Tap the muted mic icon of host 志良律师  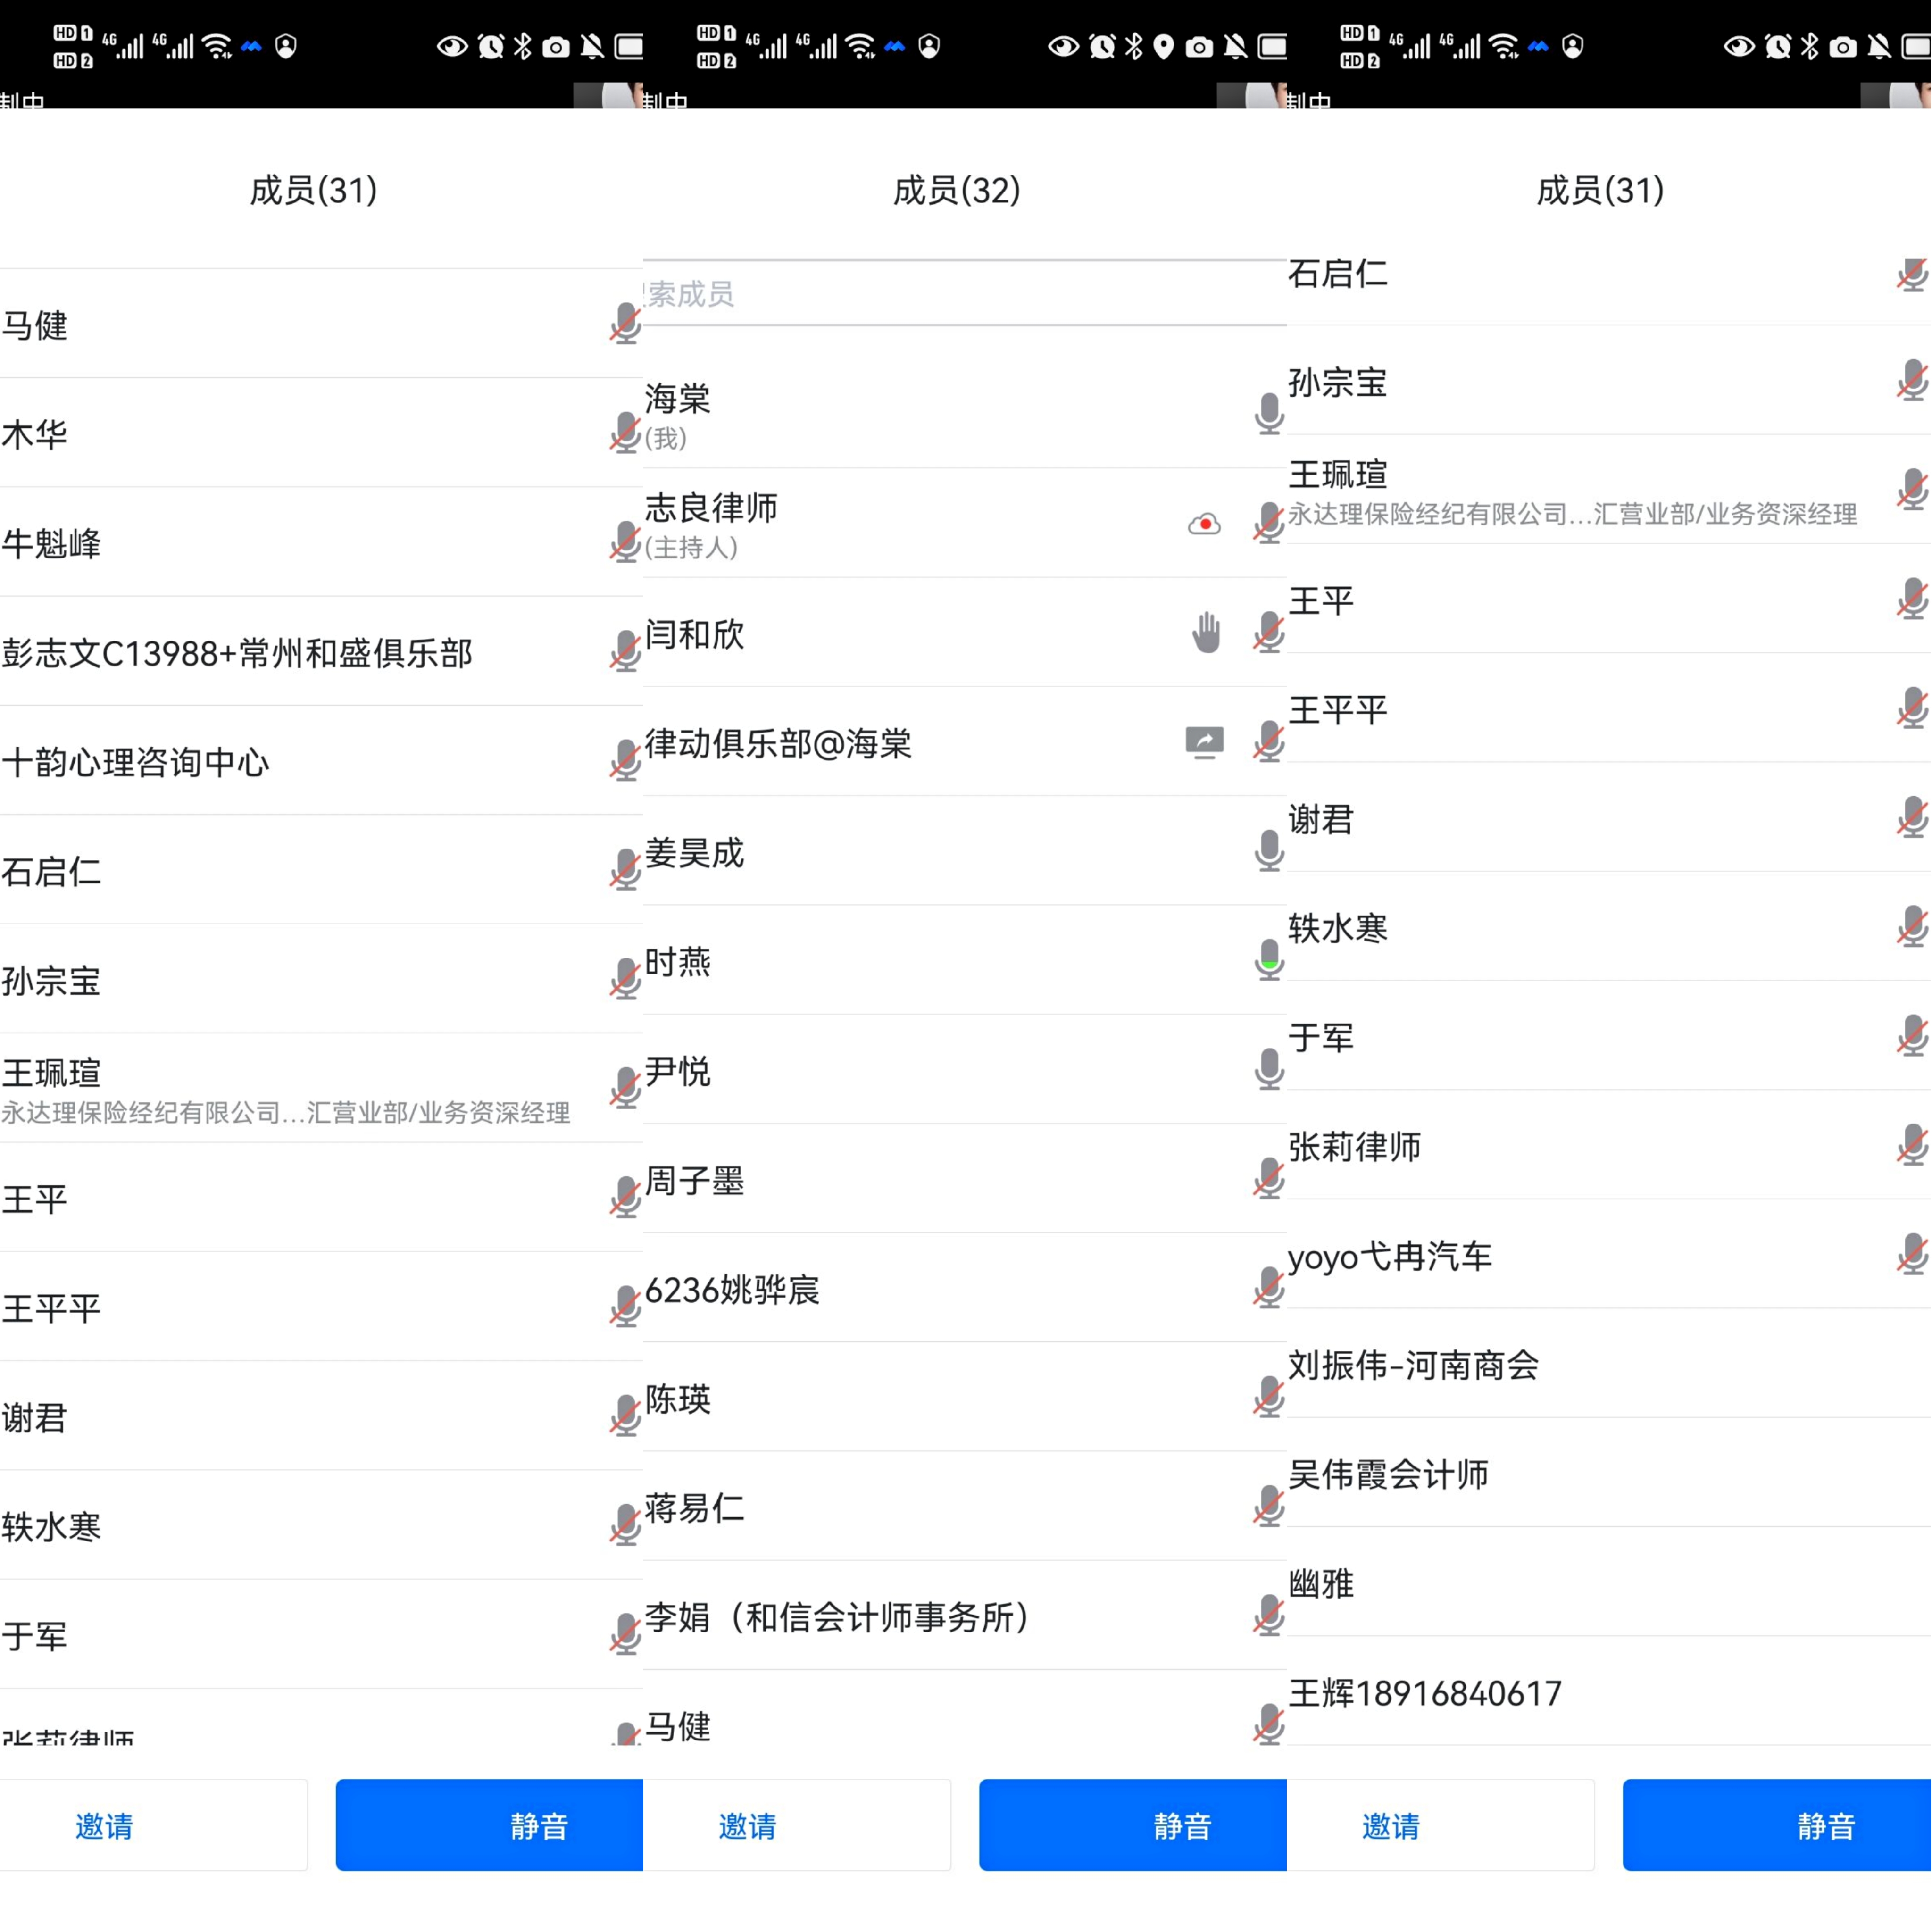tap(1269, 523)
